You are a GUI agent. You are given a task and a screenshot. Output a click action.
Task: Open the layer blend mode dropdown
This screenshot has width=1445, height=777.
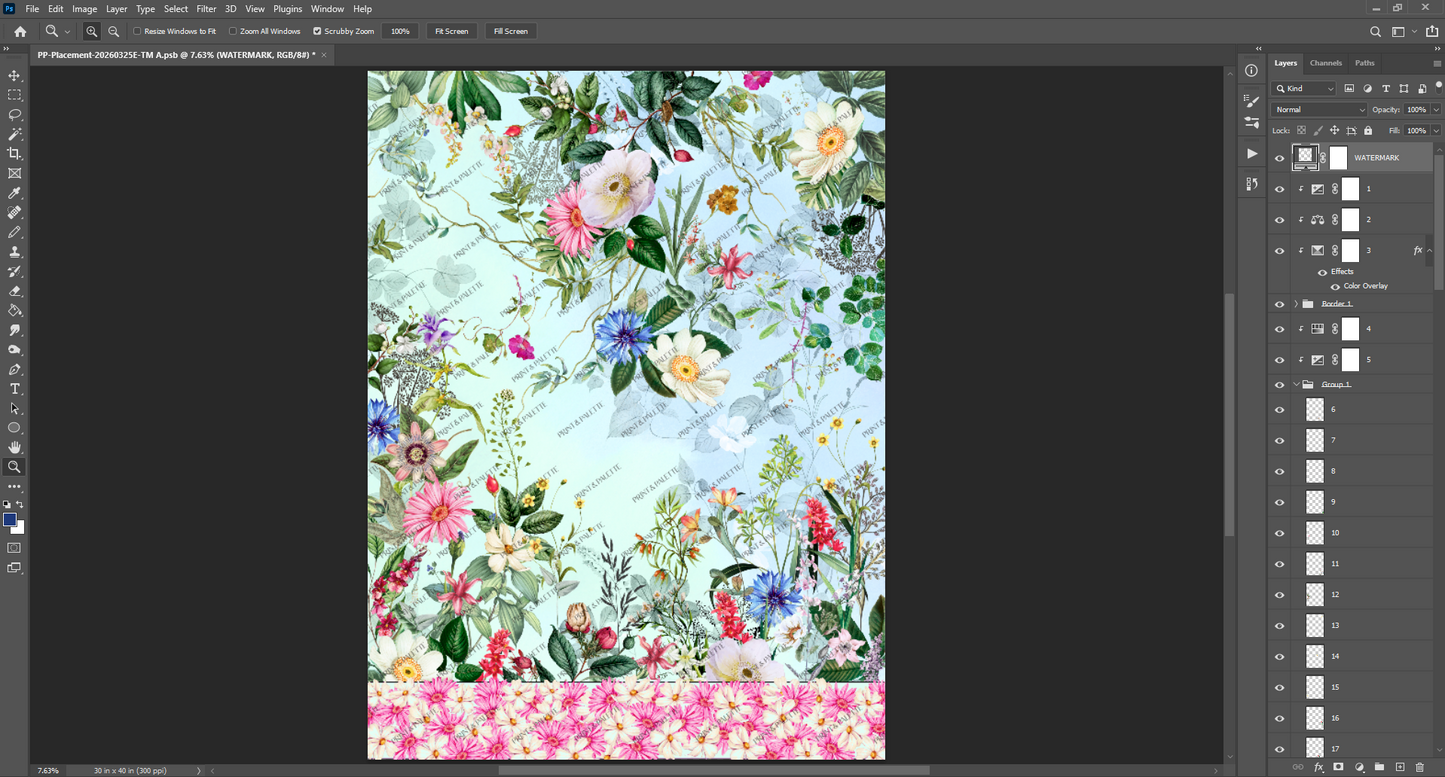coord(1319,109)
